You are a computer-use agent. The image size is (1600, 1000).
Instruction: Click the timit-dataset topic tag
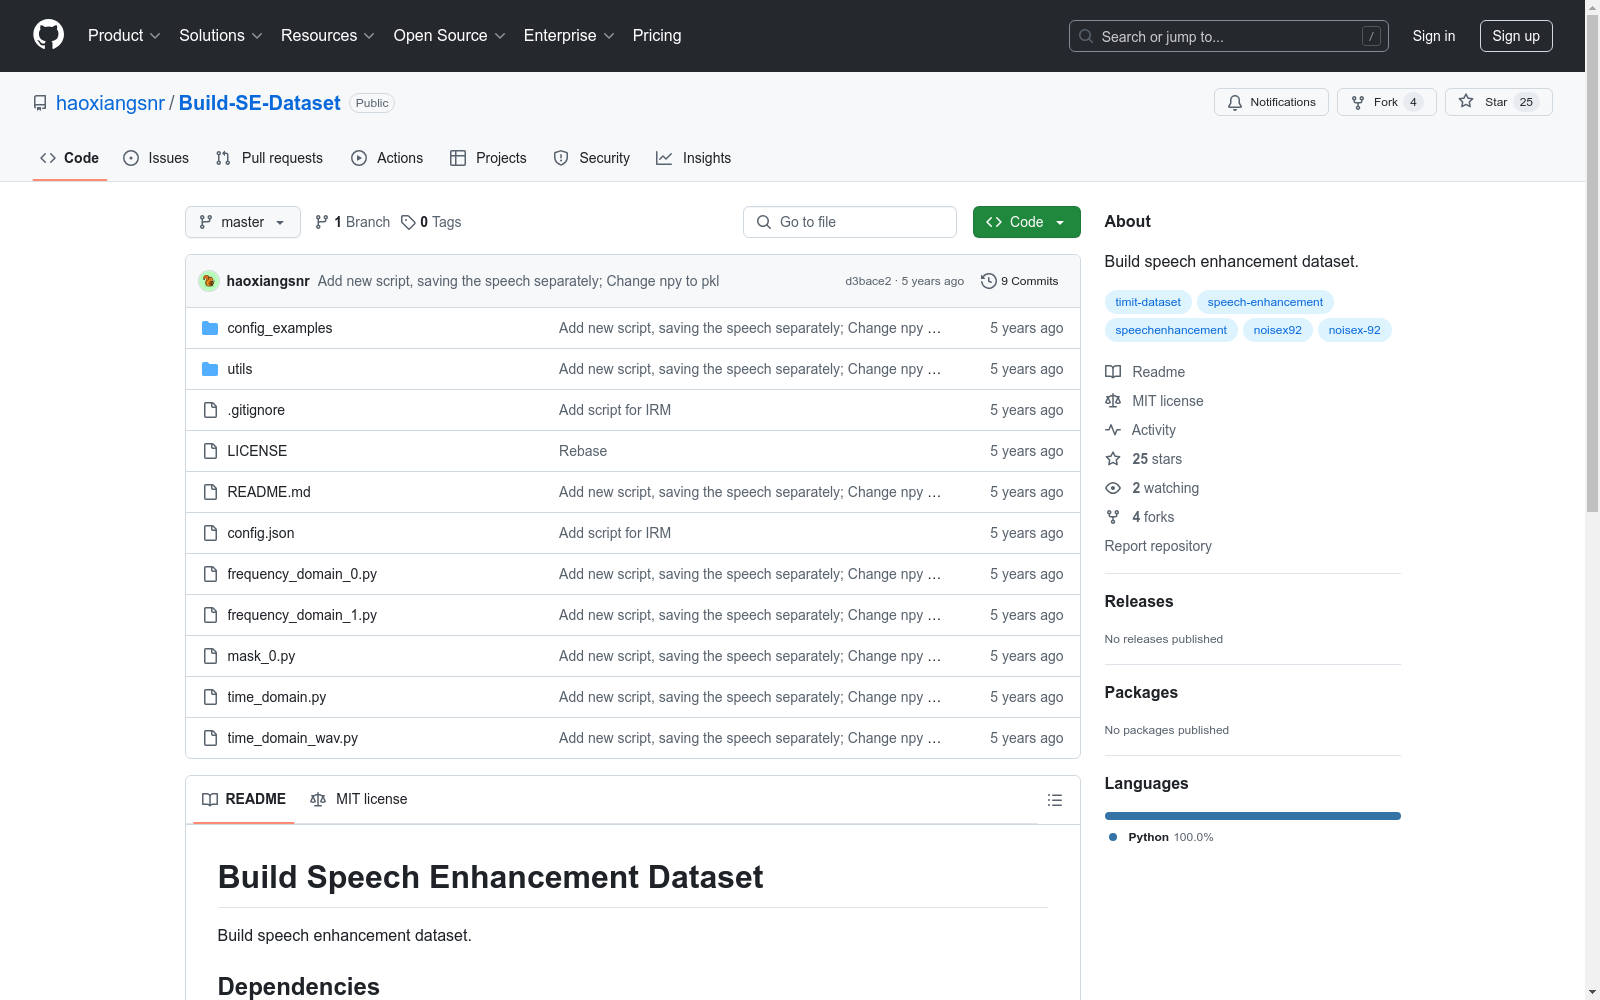pyautogui.click(x=1148, y=302)
